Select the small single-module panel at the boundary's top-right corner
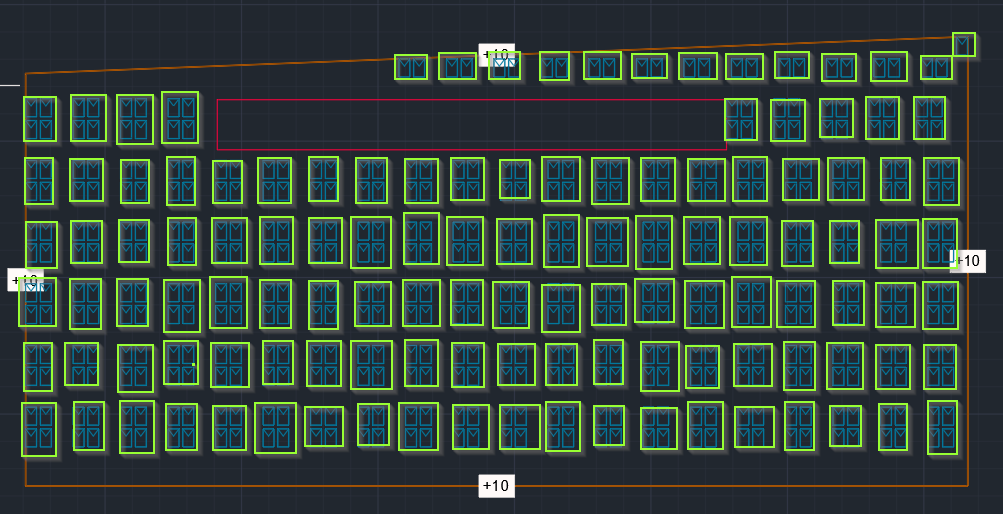The height and width of the screenshot is (514, 1003). [964, 45]
